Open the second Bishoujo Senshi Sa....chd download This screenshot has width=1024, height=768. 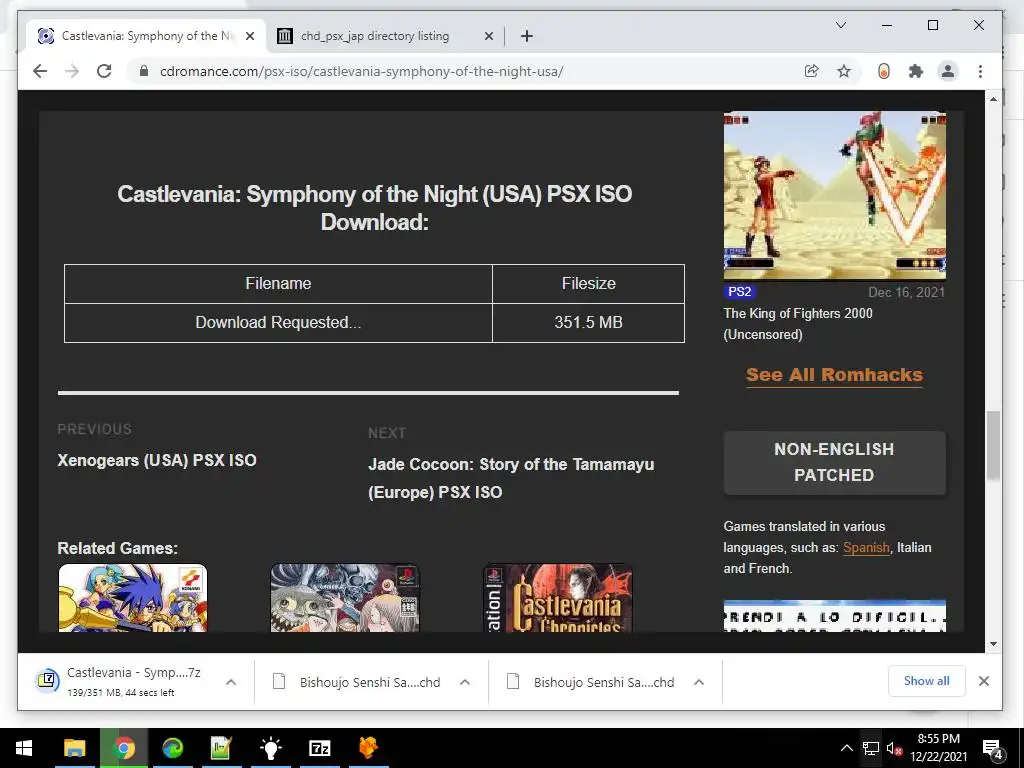pyautogui.click(x=591, y=682)
